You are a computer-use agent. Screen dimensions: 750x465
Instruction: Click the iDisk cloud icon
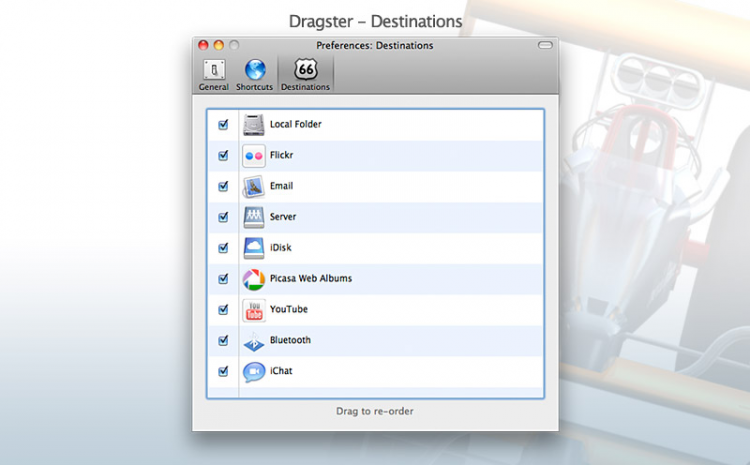click(254, 248)
